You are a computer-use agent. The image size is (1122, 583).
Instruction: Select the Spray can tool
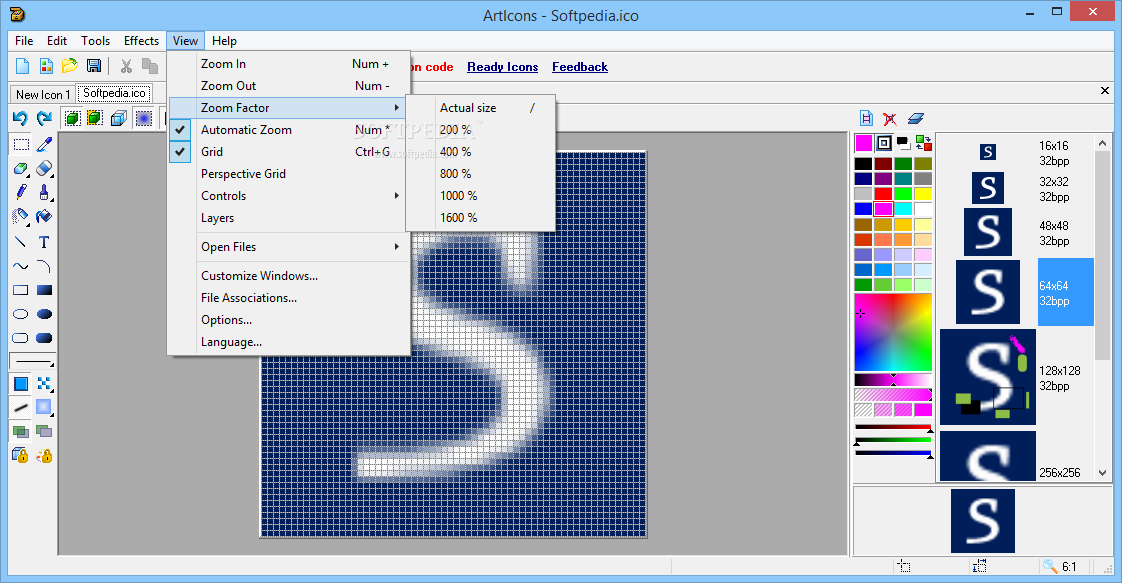click(21, 216)
